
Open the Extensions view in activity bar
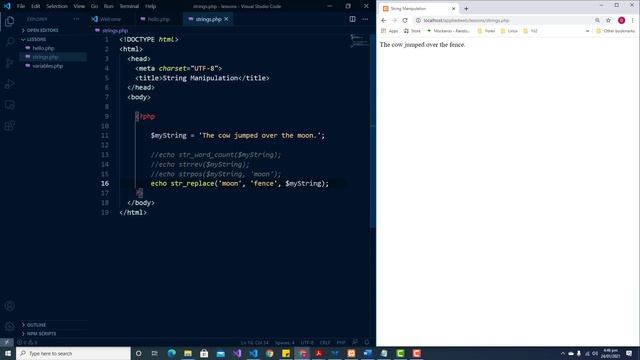click(9, 126)
